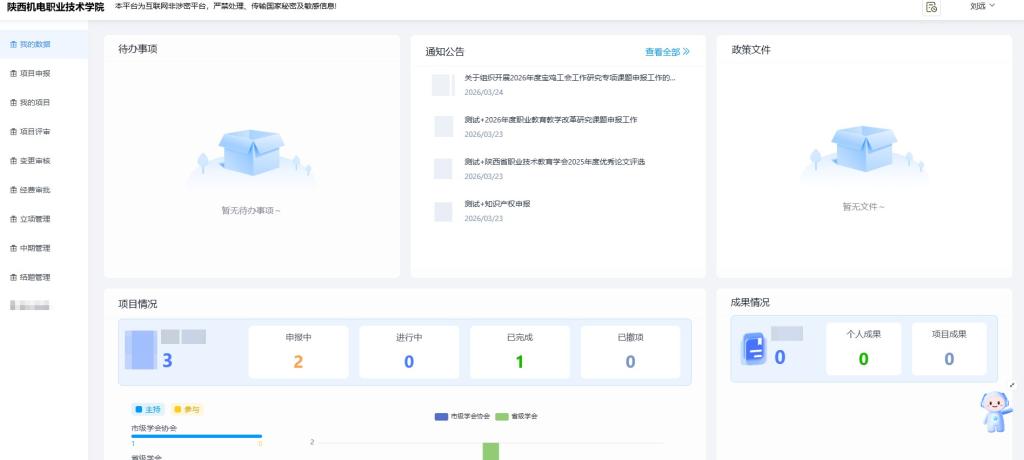Toggle 省级学会 chart legend series

click(x=518, y=416)
